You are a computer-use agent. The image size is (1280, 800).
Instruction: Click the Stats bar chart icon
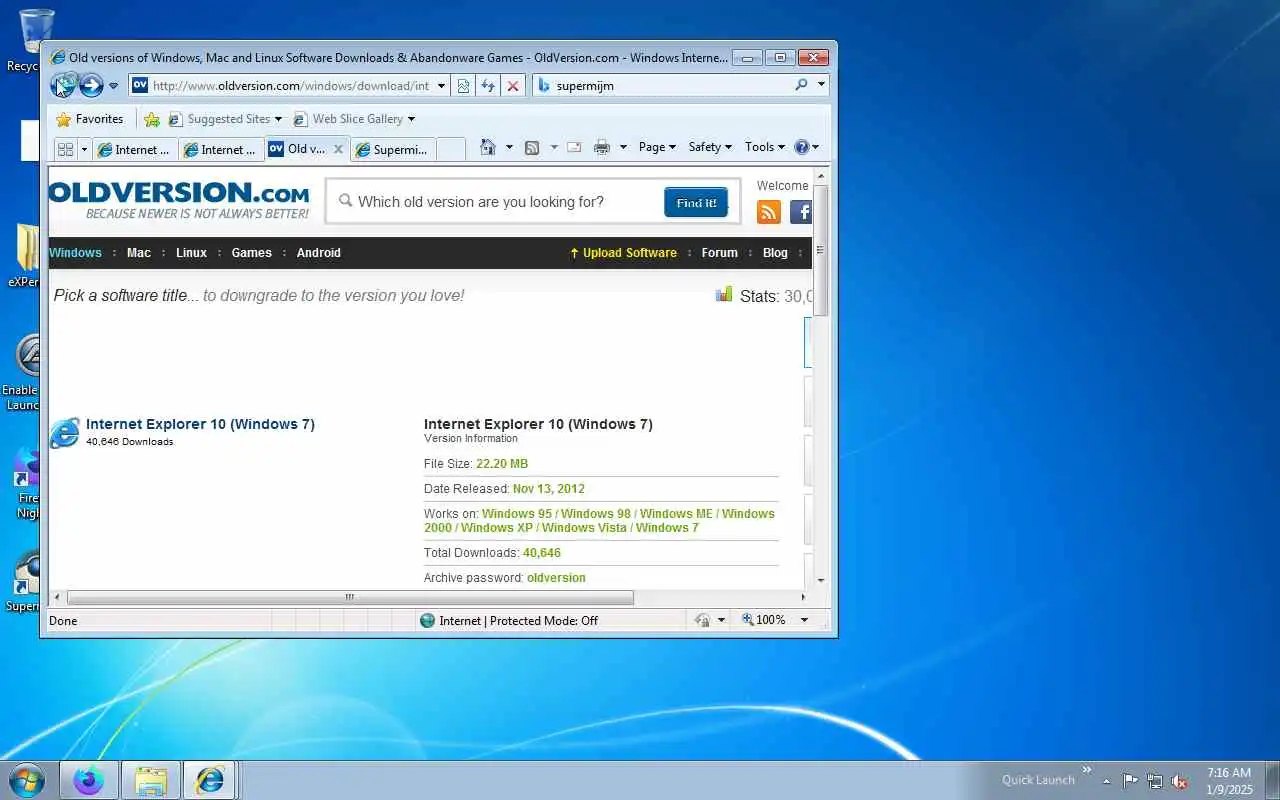(x=724, y=294)
